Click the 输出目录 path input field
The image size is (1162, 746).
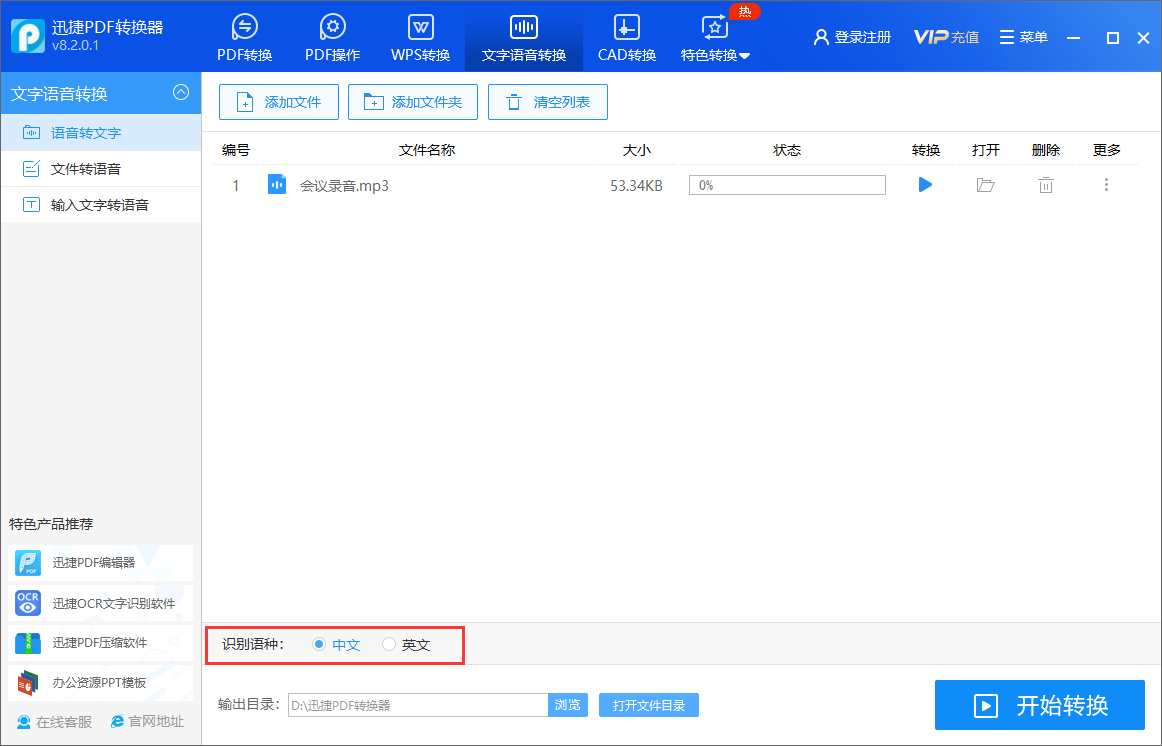click(417, 705)
